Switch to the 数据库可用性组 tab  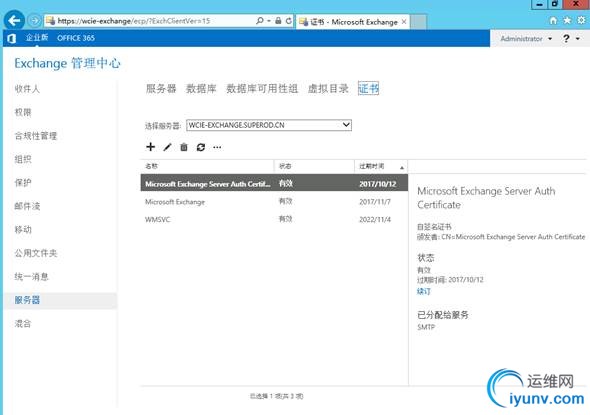[262, 89]
